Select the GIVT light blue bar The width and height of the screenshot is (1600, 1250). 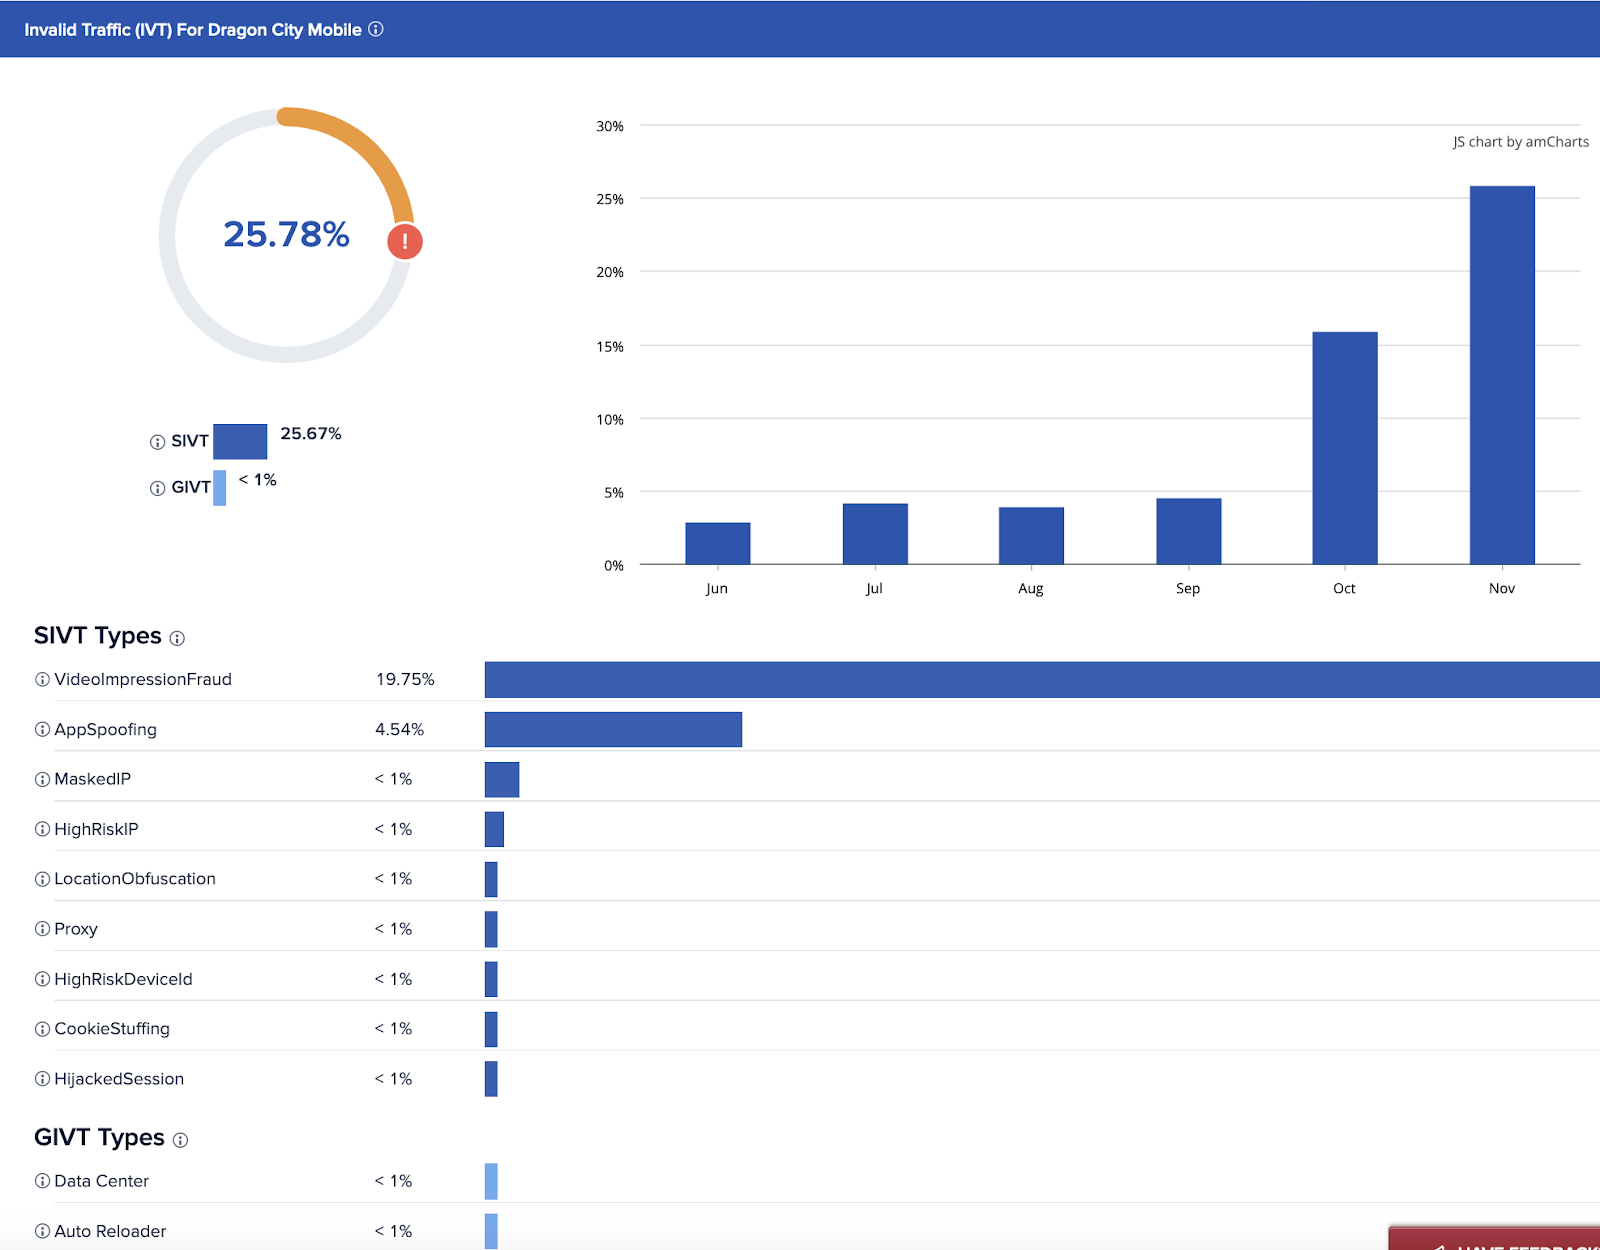[x=219, y=488]
